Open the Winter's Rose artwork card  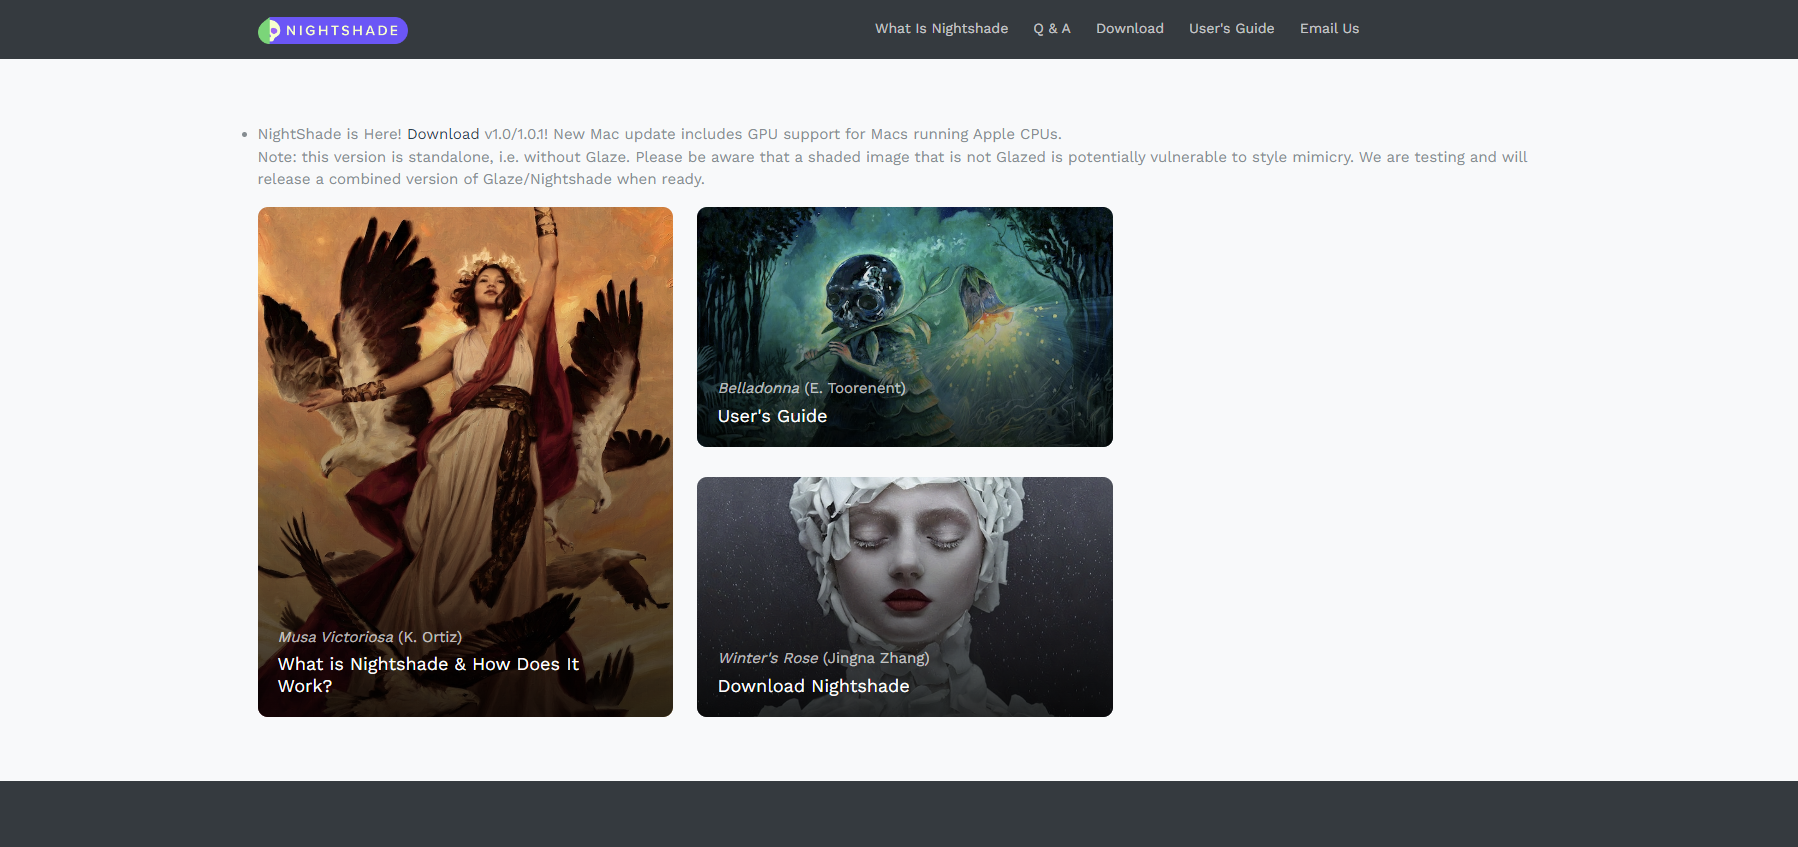[905, 597]
